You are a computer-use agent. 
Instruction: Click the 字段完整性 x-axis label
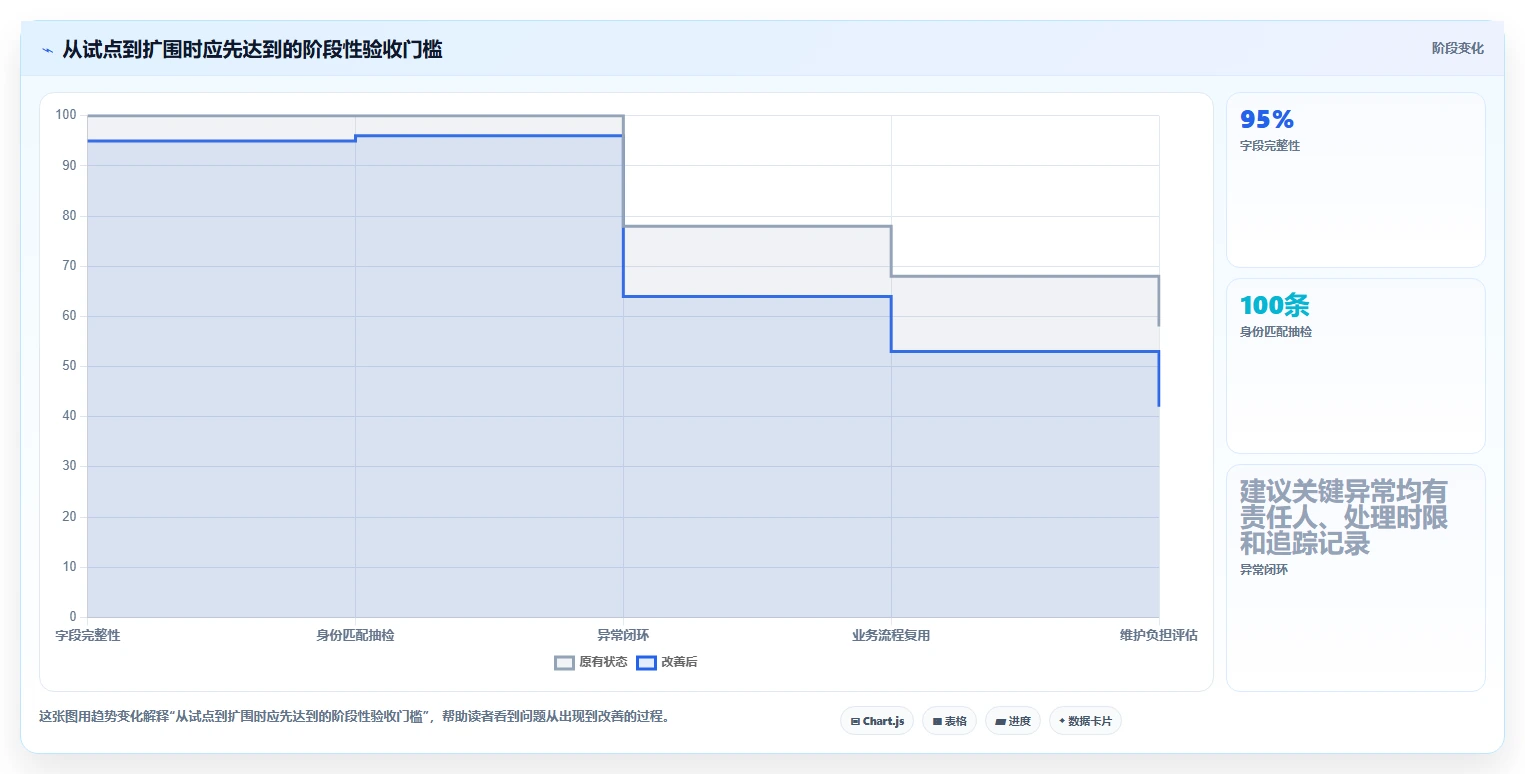tap(88, 635)
